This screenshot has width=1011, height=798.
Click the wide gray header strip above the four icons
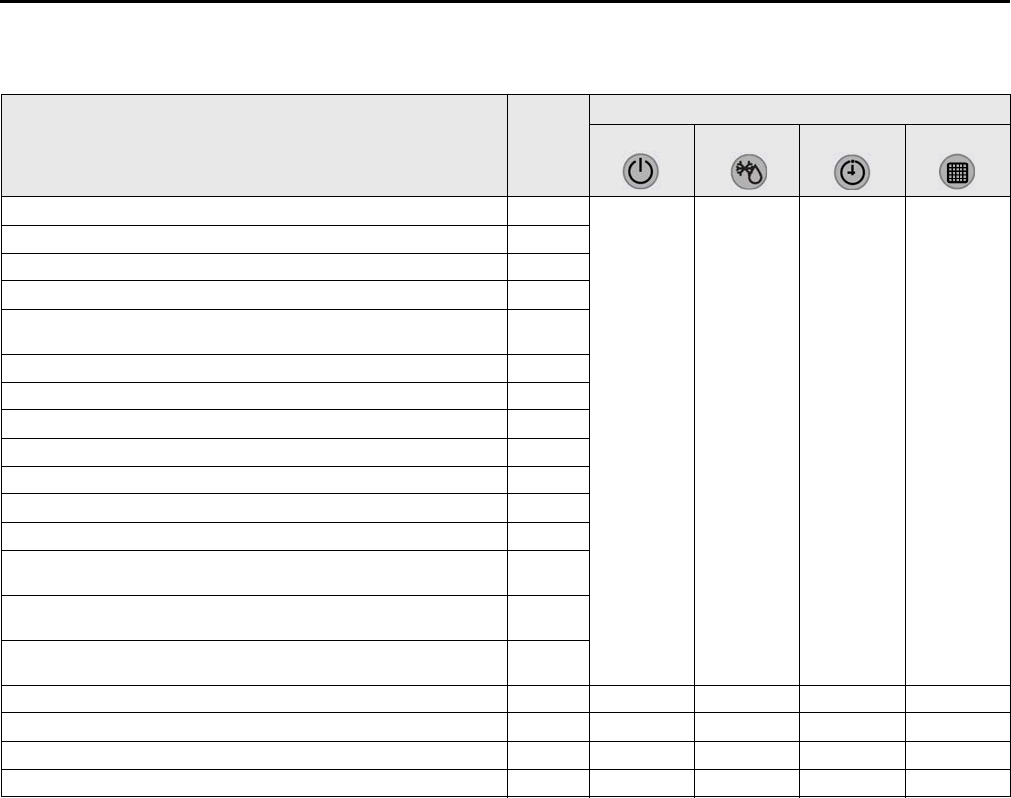pos(800,110)
